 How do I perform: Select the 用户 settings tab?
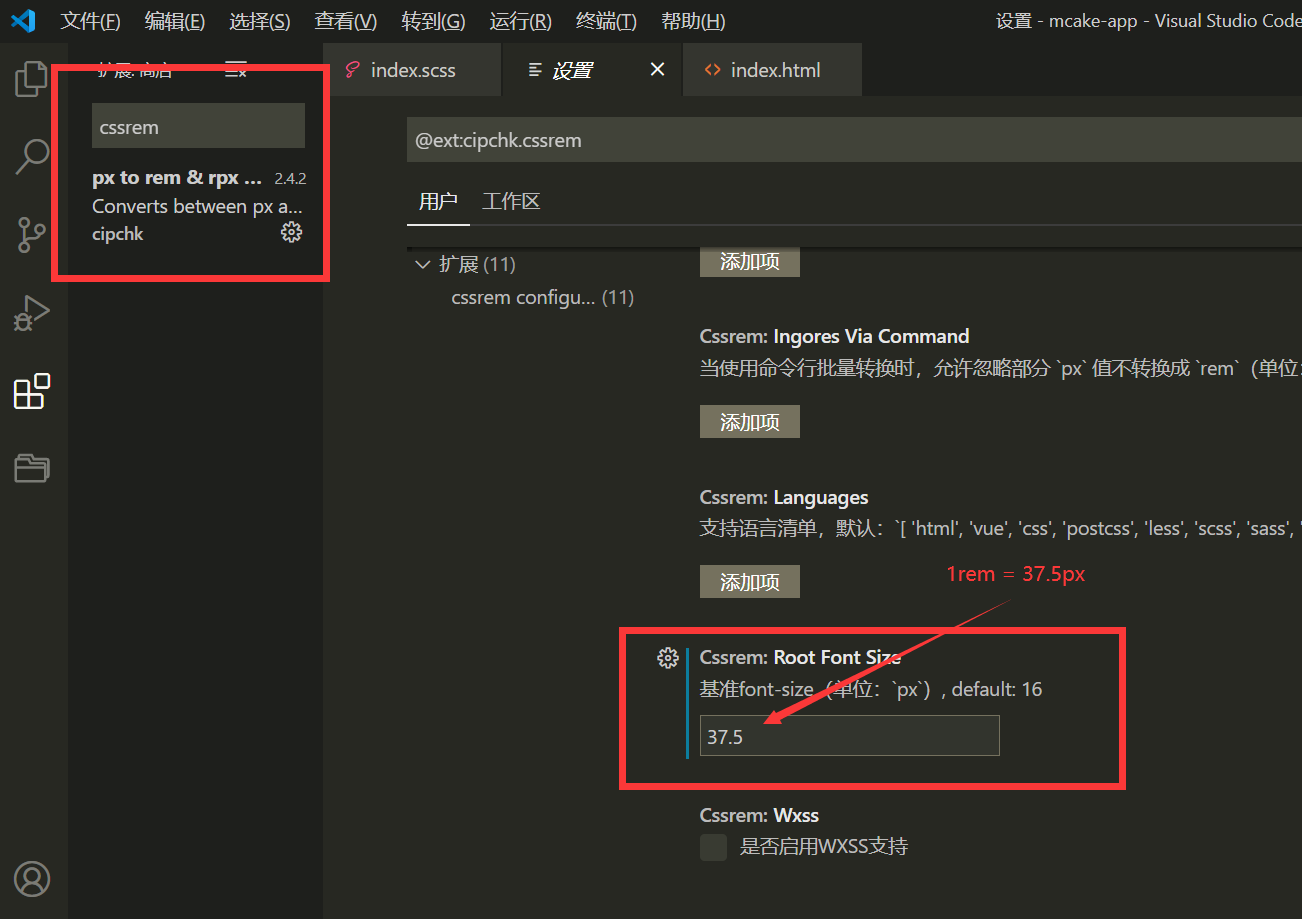(x=438, y=201)
